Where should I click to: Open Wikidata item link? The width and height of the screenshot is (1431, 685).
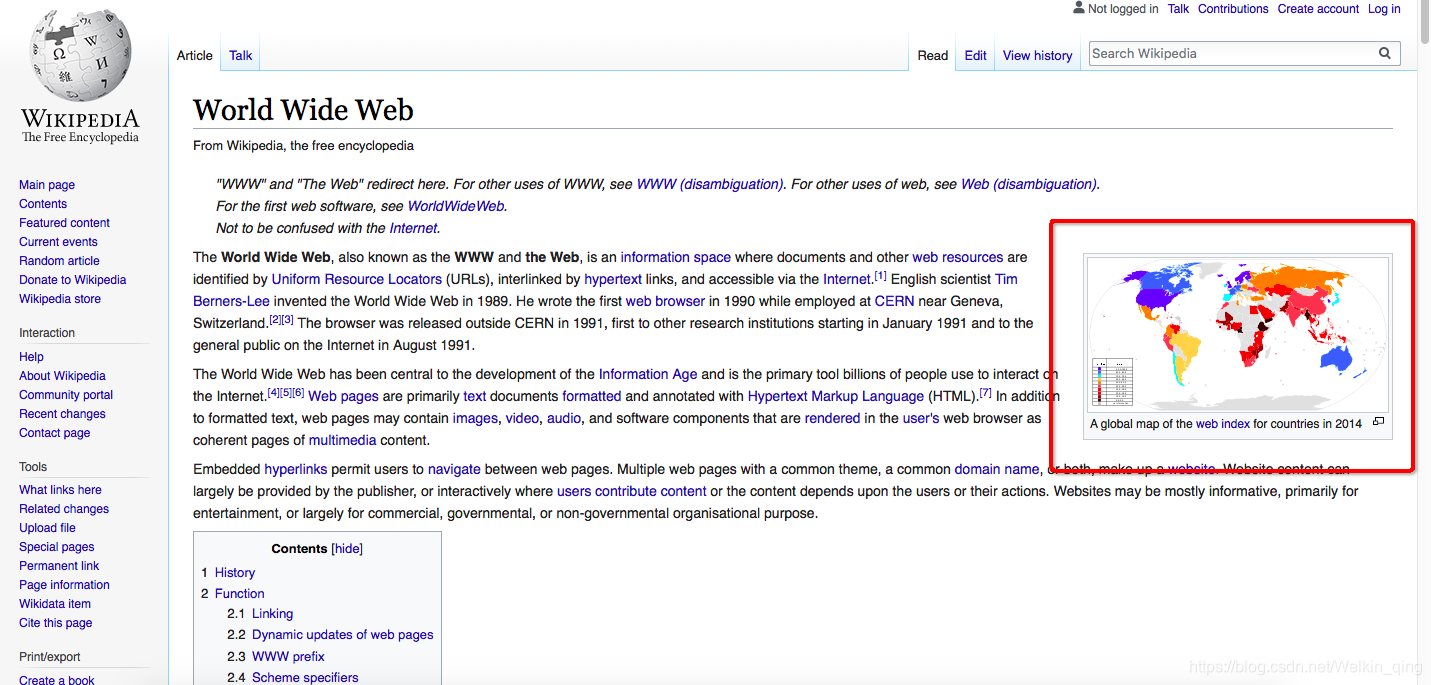(x=55, y=604)
